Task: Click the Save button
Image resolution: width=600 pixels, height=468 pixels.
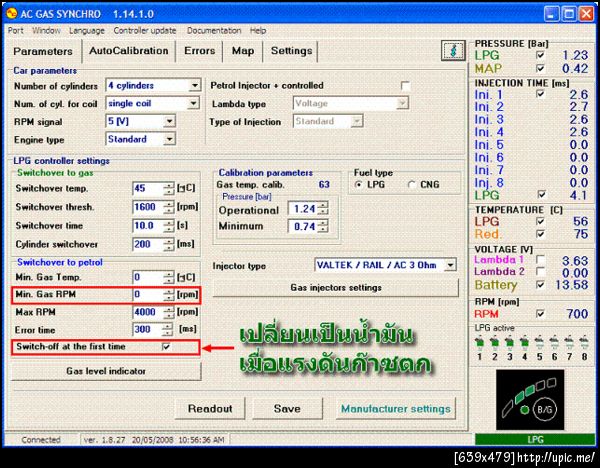Action: coord(287,409)
